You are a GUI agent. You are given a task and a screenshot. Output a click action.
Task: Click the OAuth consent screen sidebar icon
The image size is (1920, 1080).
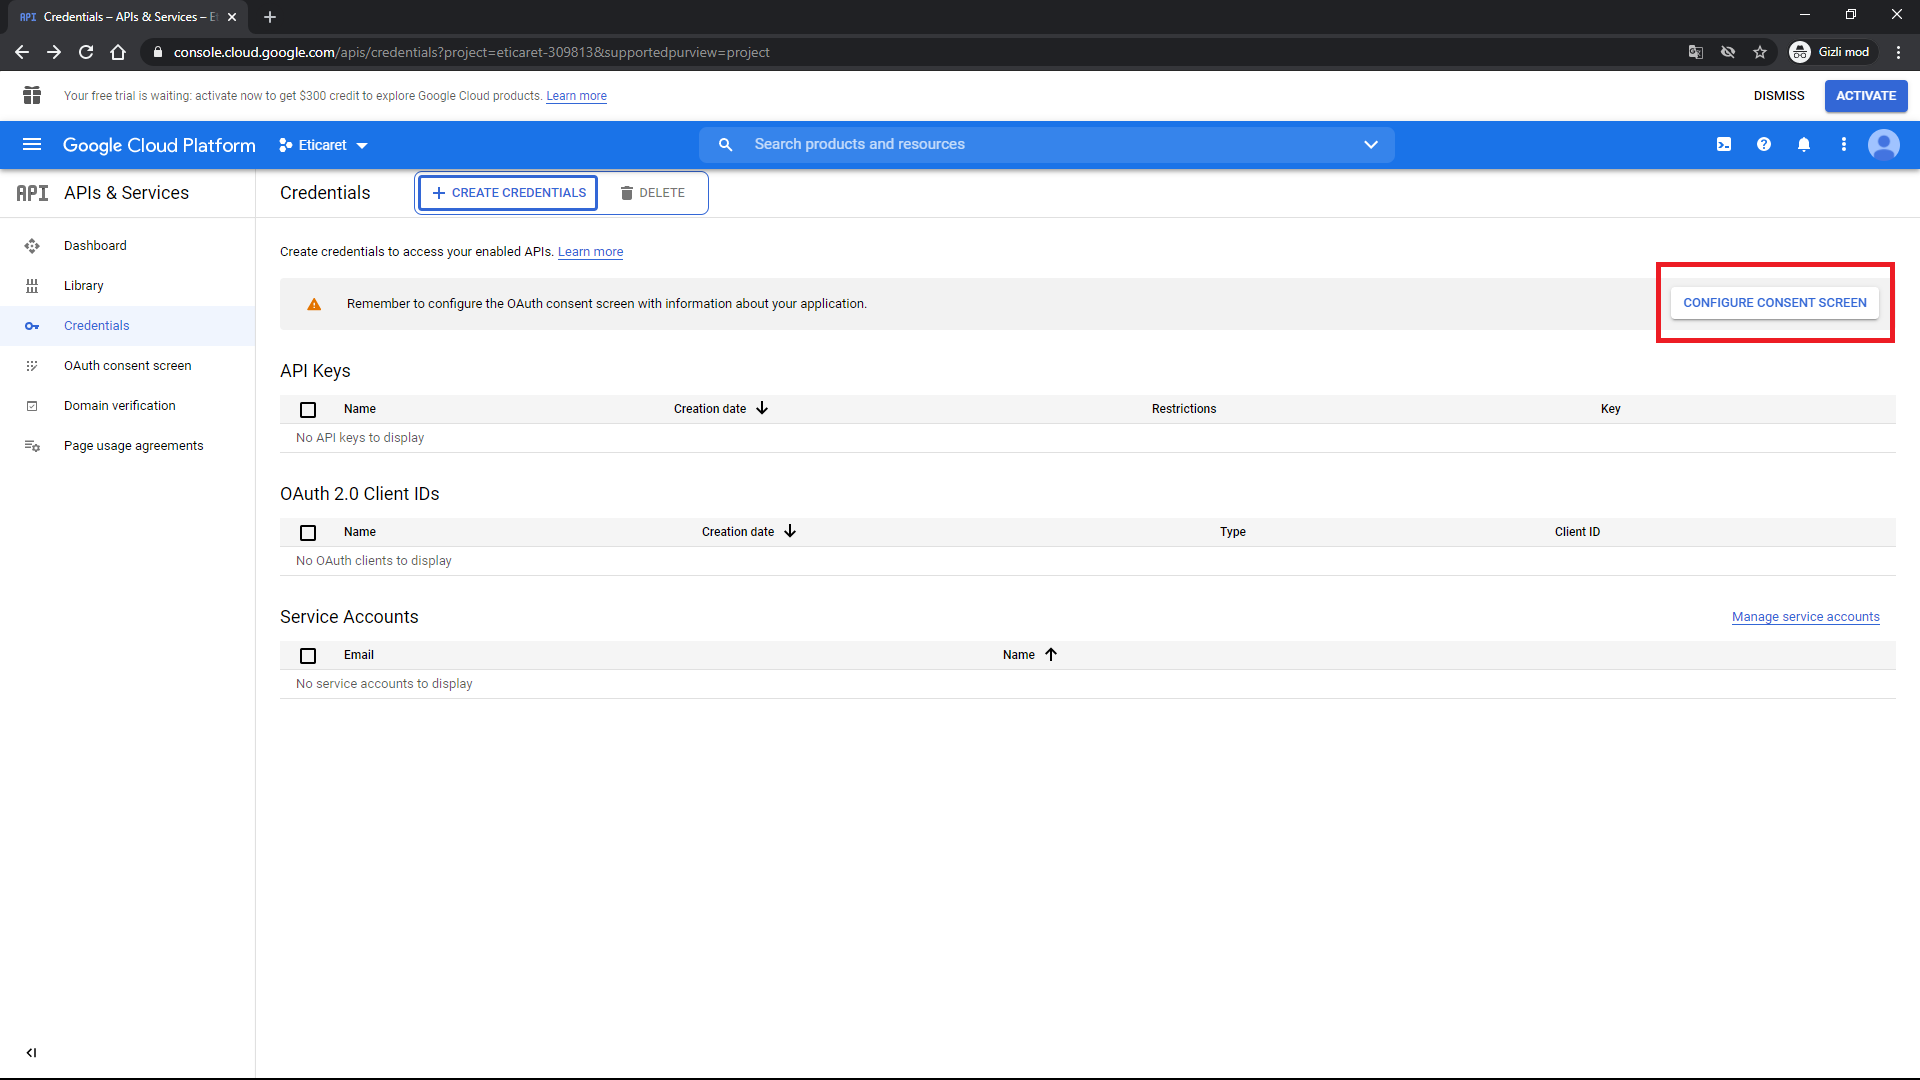point(32,366)
